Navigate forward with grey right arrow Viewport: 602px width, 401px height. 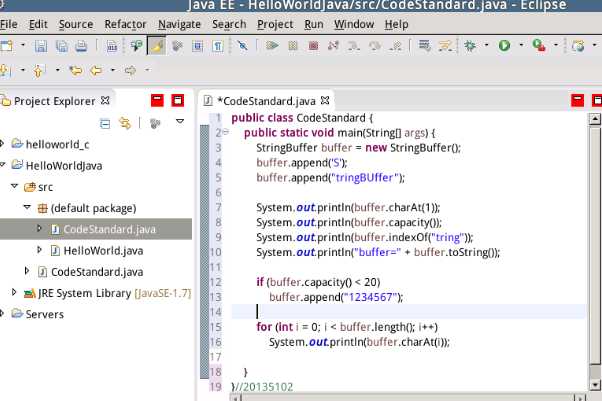point(131,70)
